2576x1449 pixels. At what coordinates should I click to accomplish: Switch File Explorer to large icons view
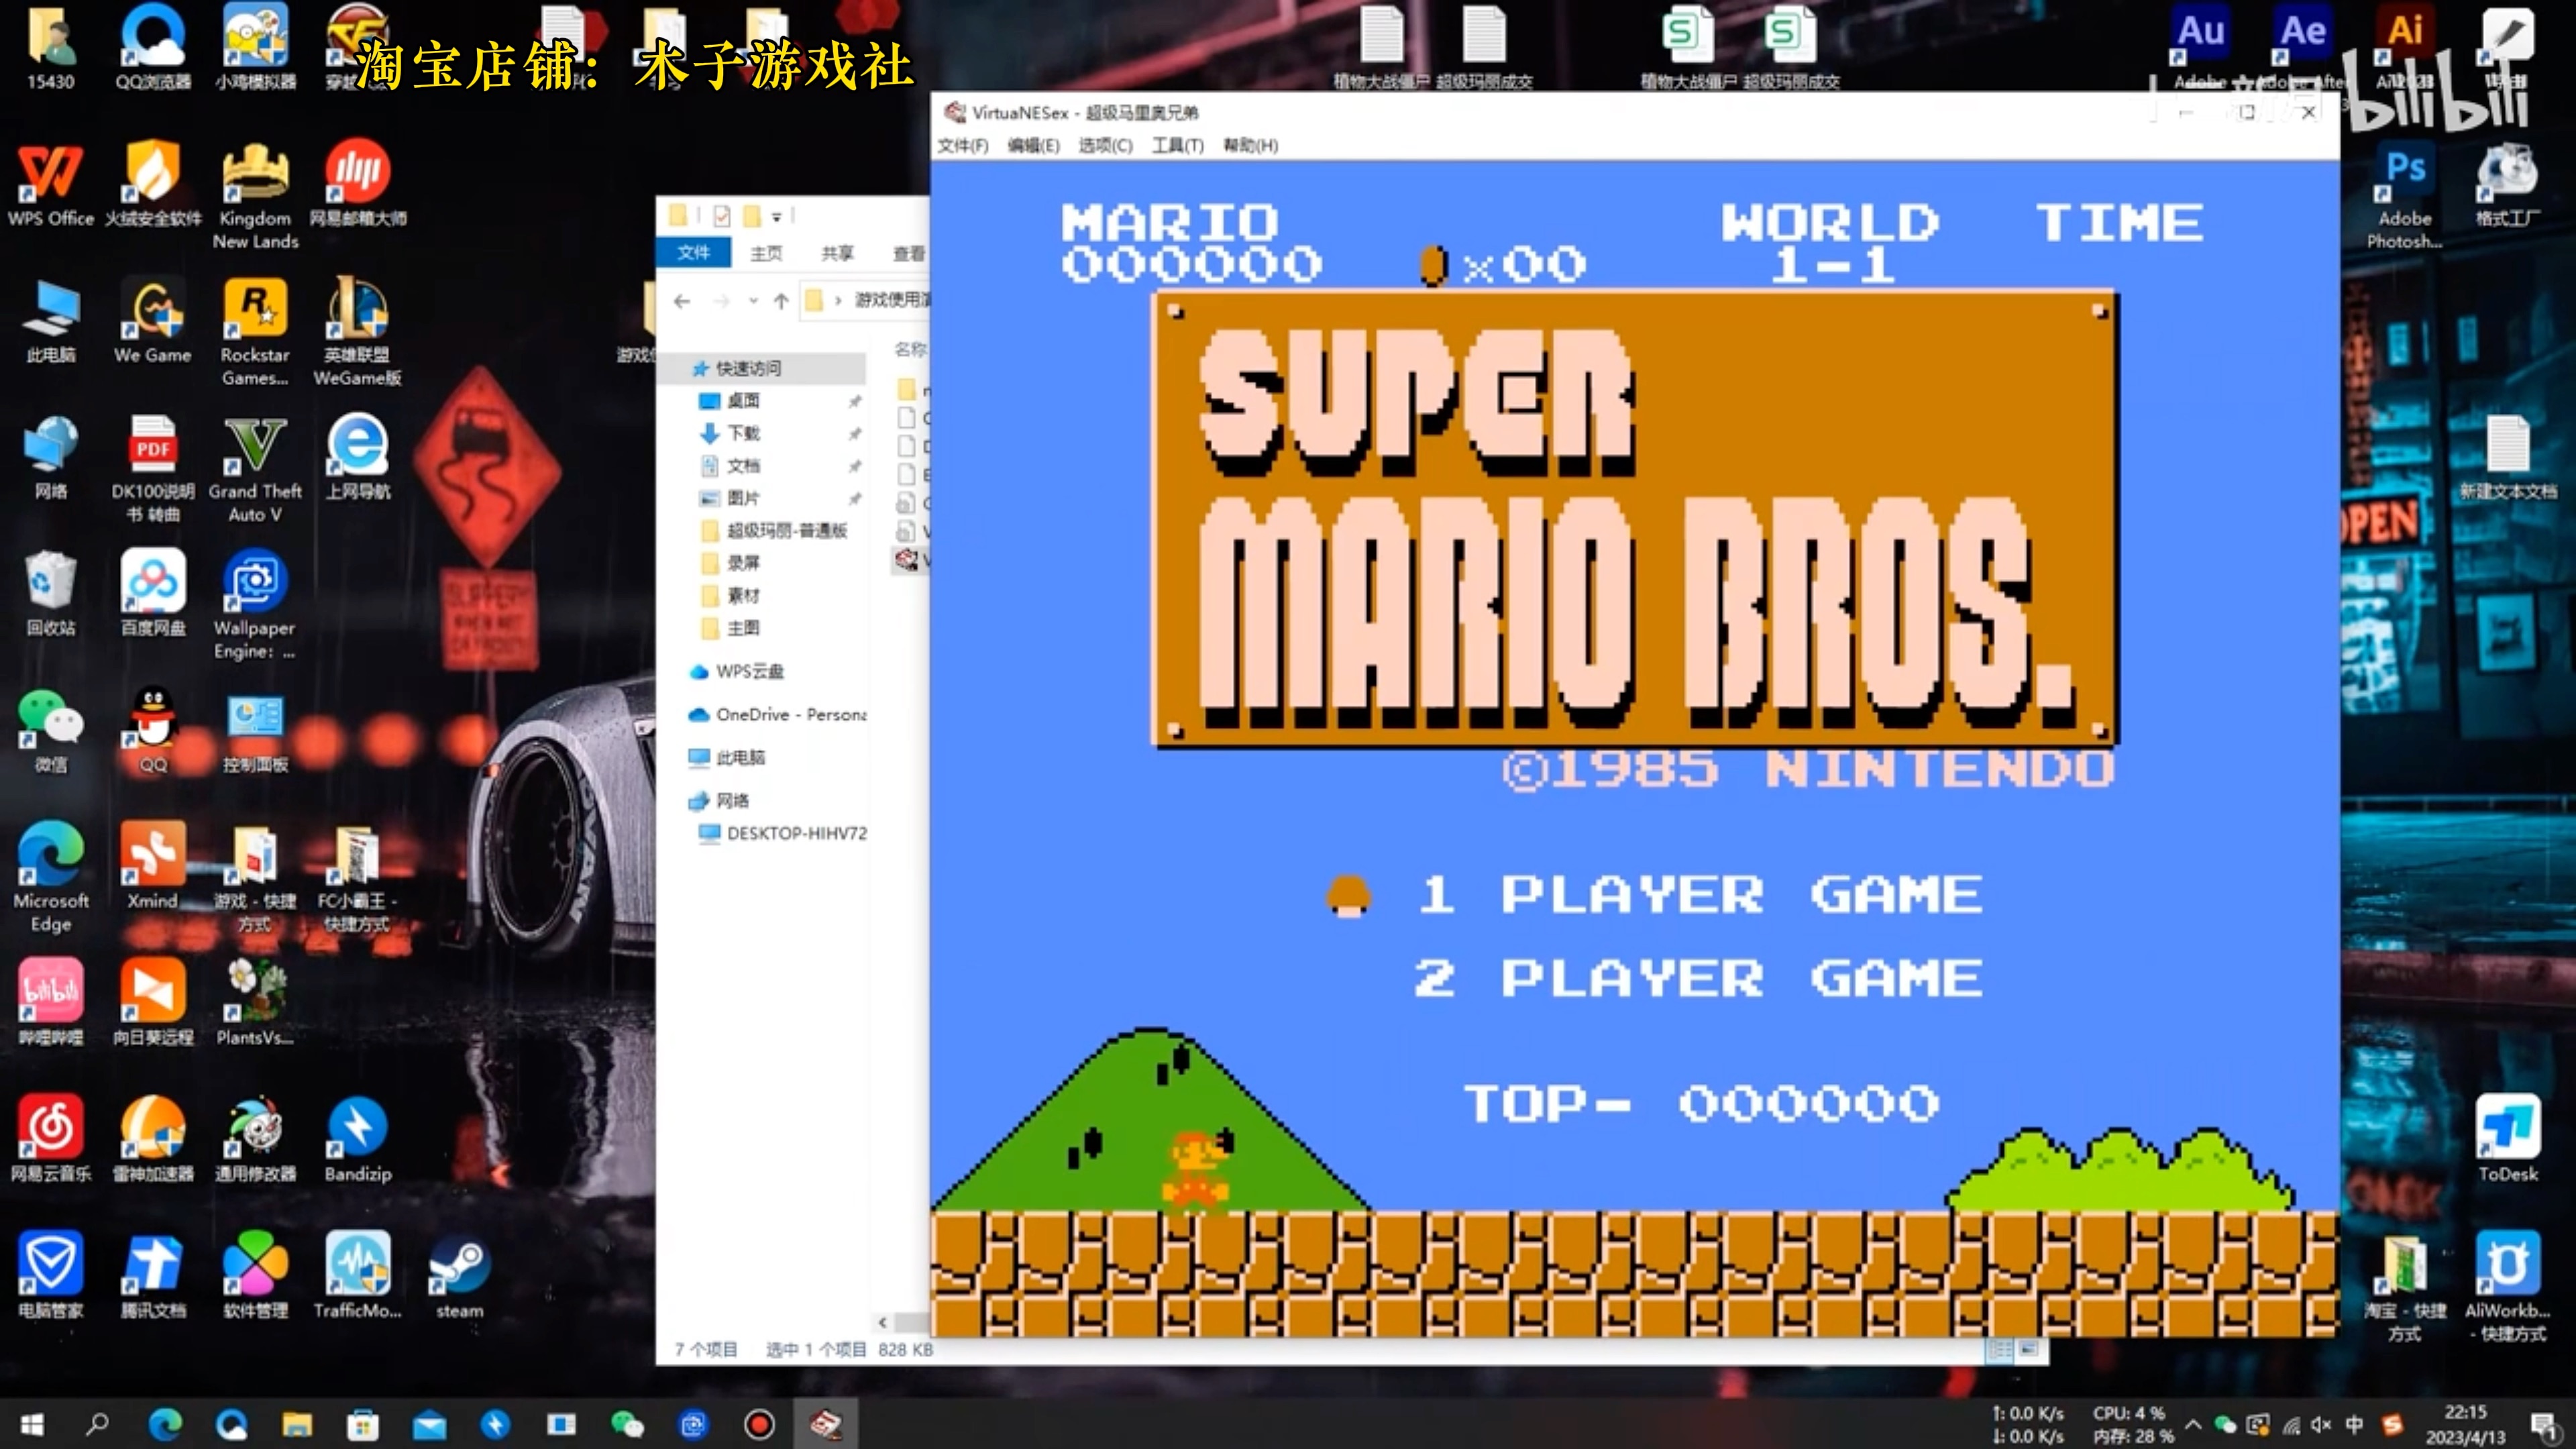coord(2028,1349)
